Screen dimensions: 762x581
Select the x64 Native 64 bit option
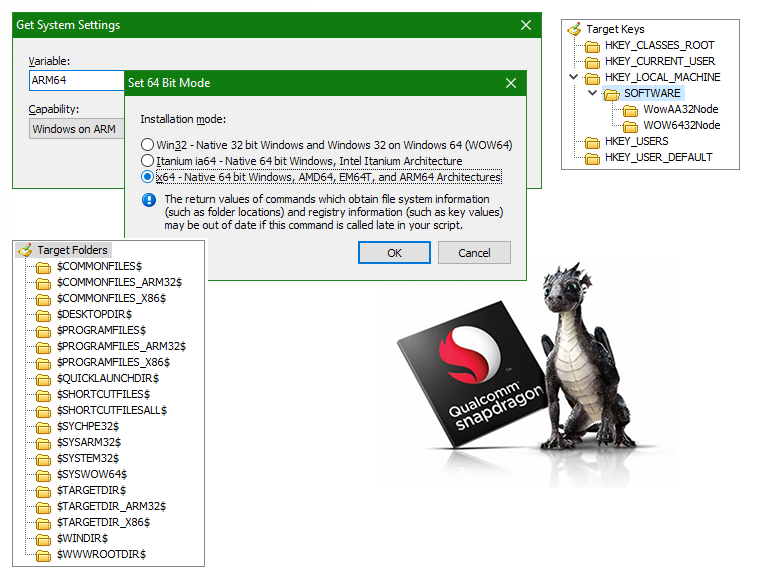pos(147,177)
